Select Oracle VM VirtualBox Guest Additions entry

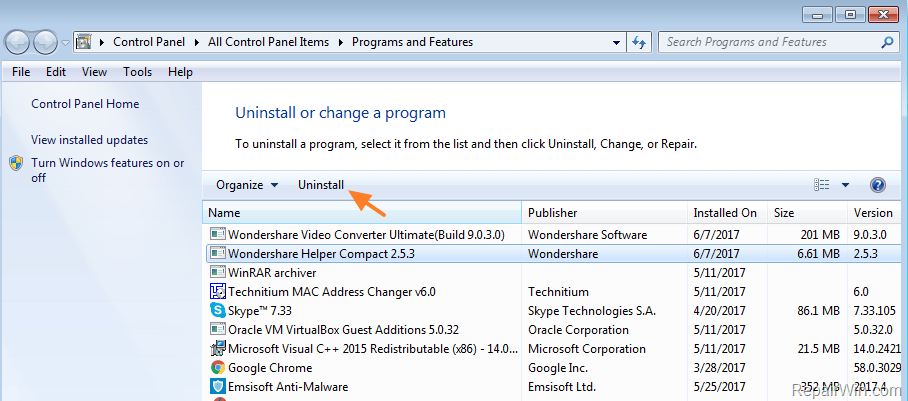click(556, 330)
